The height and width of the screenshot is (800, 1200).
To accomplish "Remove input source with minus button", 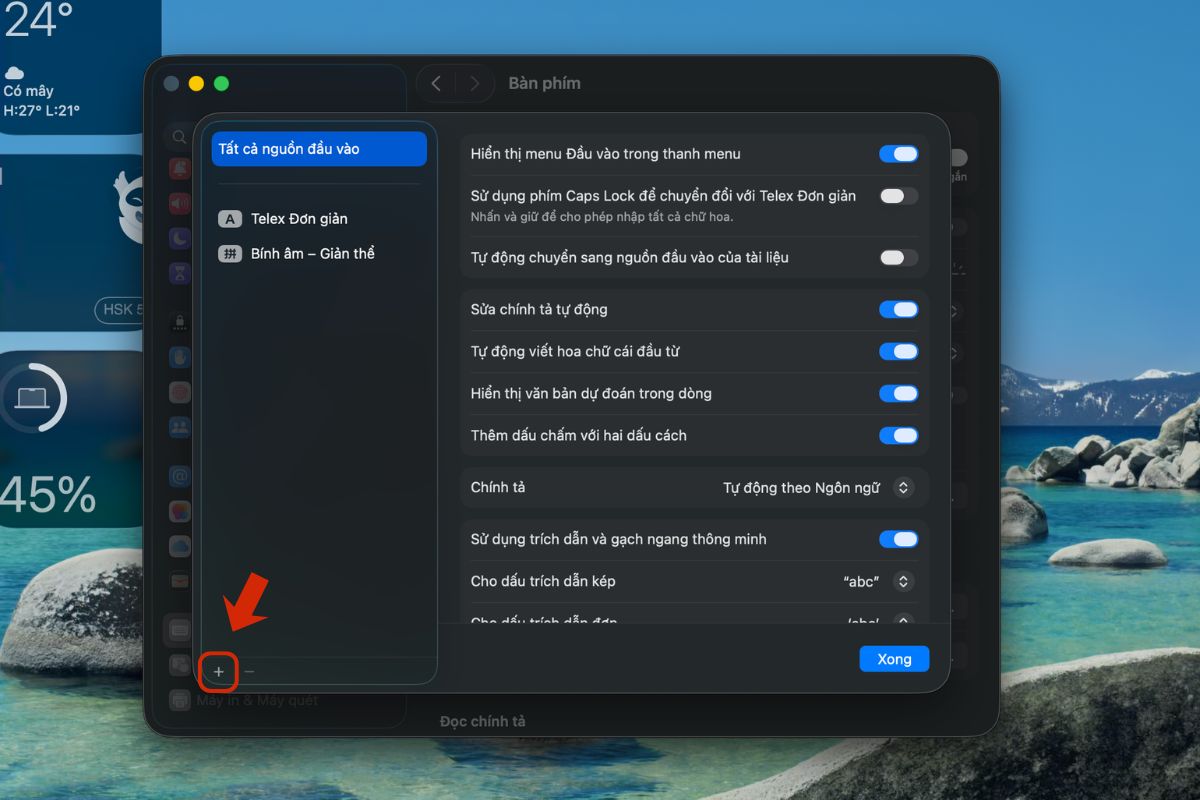I will pos(250,672).
